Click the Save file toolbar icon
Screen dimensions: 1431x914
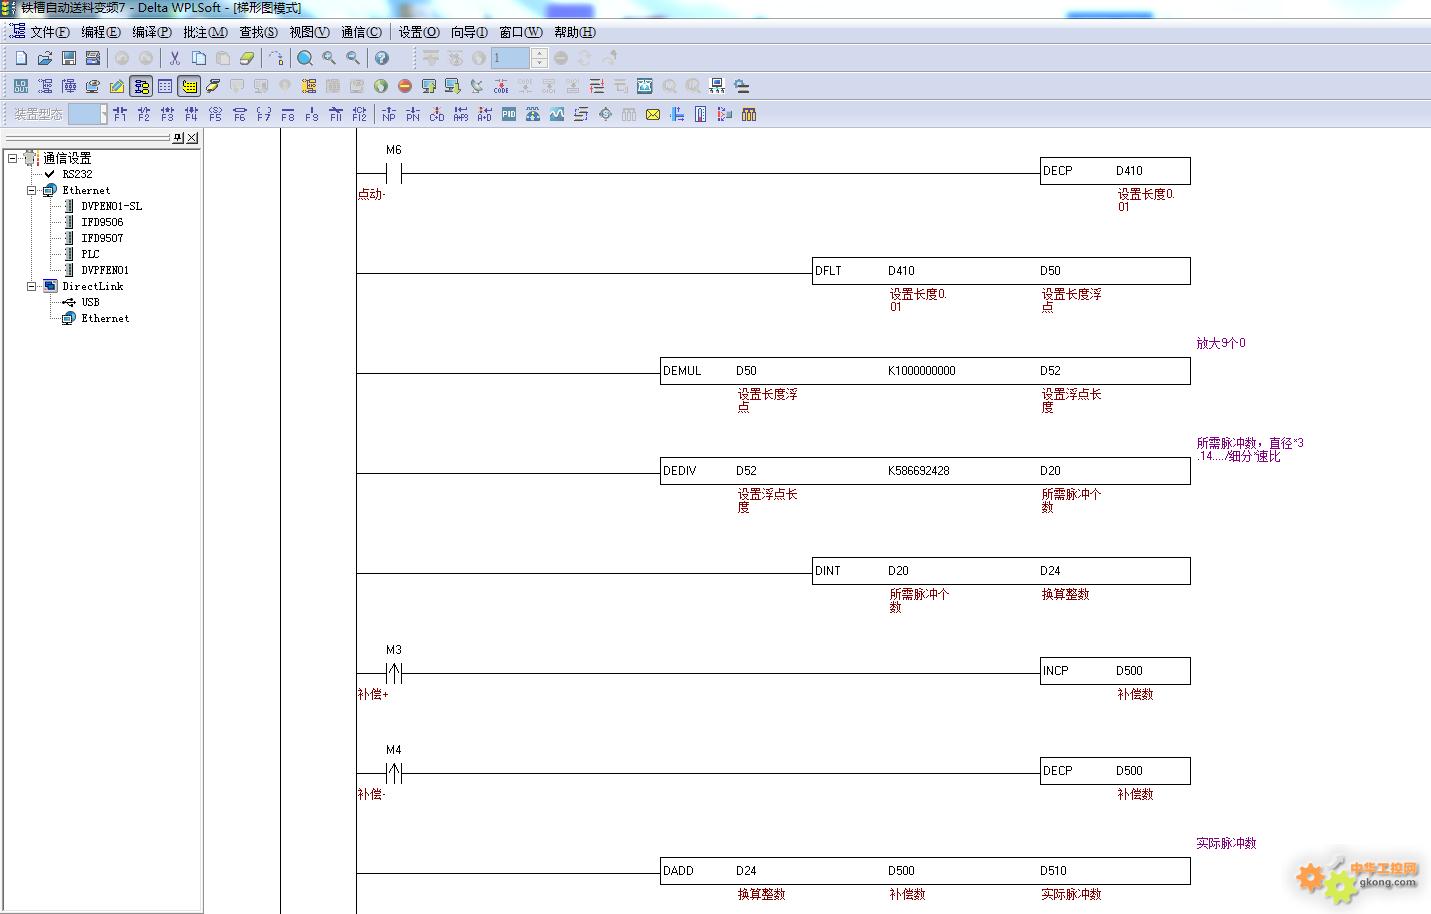(x=69, y=58)
